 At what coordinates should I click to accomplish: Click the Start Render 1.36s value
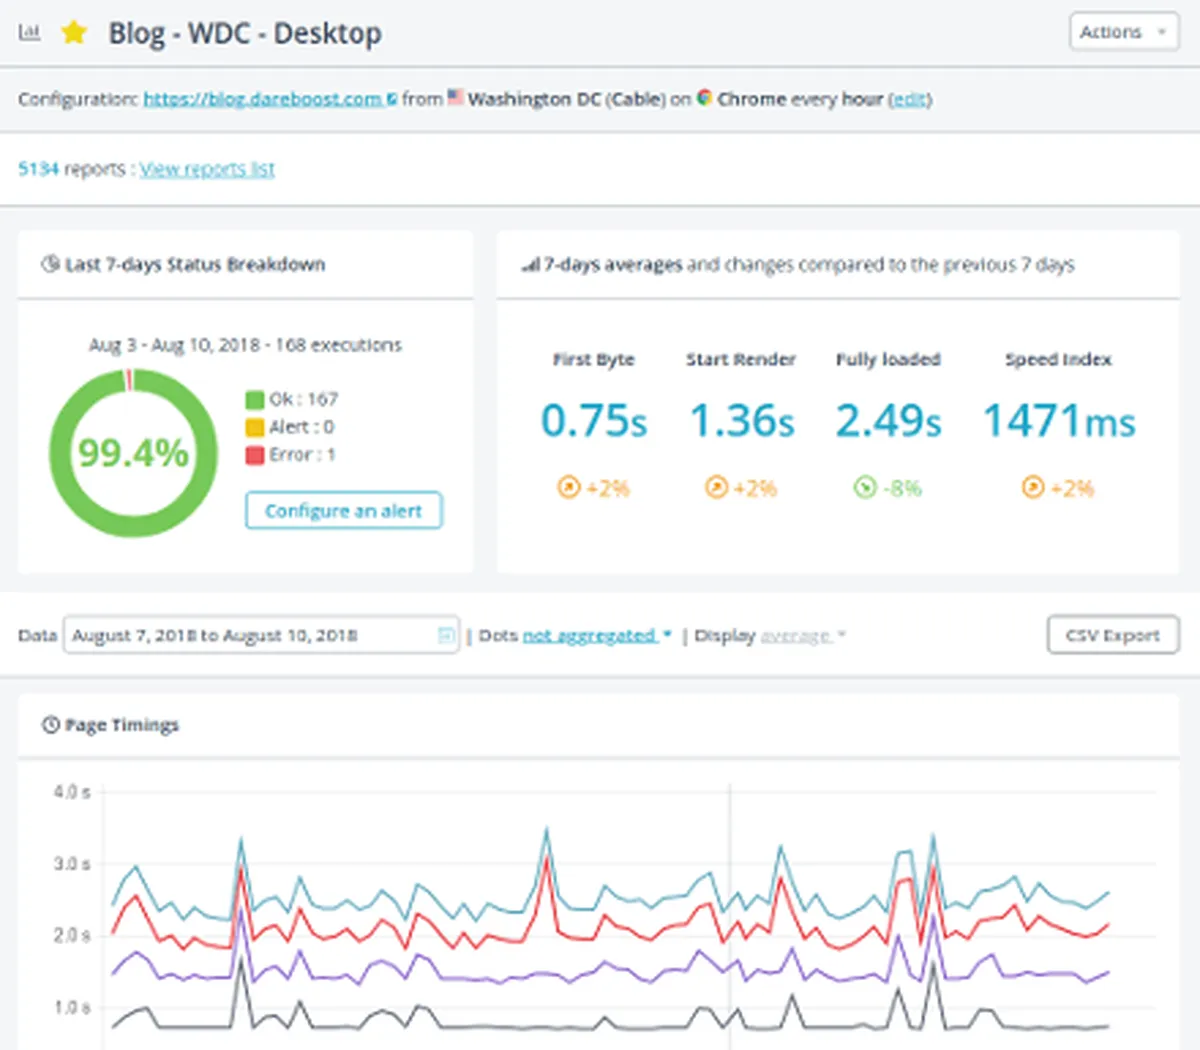(x=742, y=421)
